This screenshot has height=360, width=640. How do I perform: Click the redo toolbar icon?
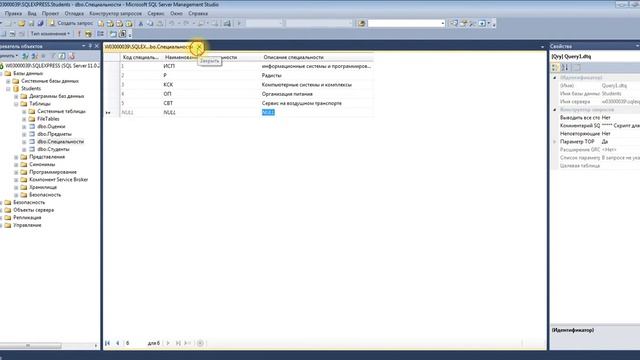[x=186, y=24]
